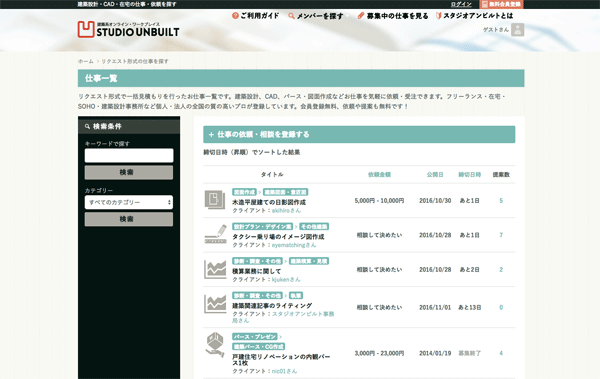Sort by 依頼金額 column header
Screen dimensions: 600x379
[379, 175]
